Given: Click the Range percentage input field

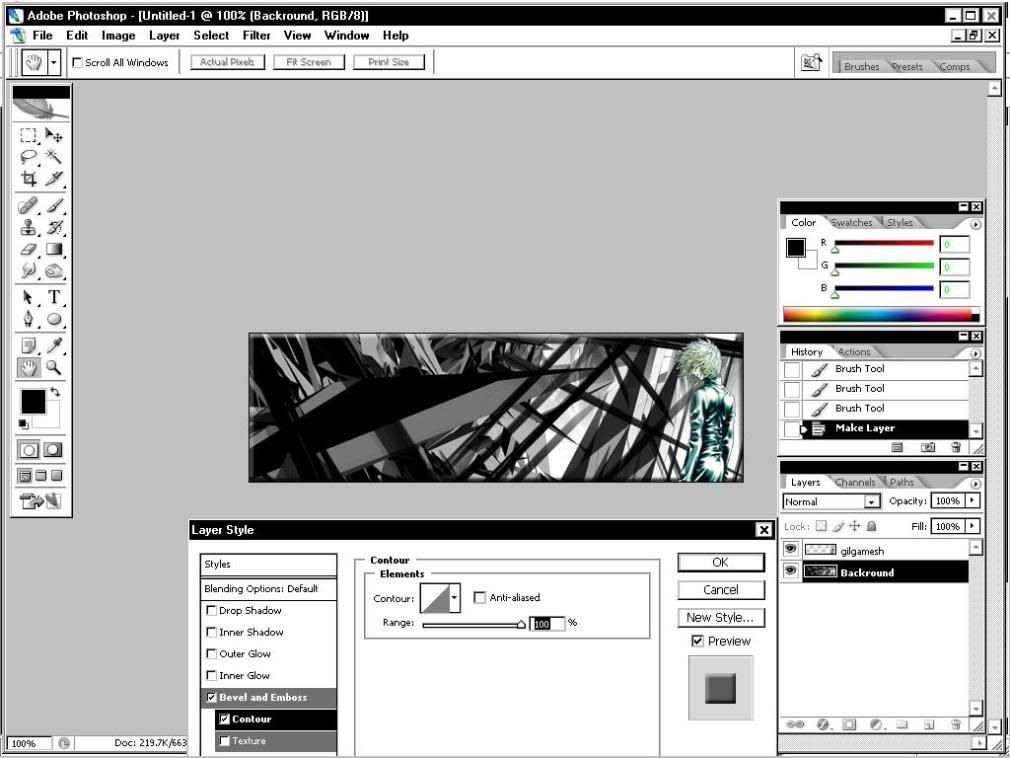Looking at the screenshot, I should click(546, 623).
